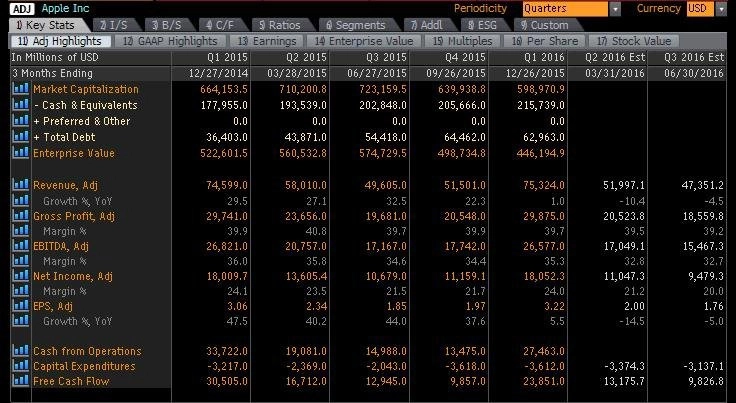The width and height of the screenshot is (736, 403).
Task: Open chart icon for Total Debt row
Action: (x=21, y=137)
